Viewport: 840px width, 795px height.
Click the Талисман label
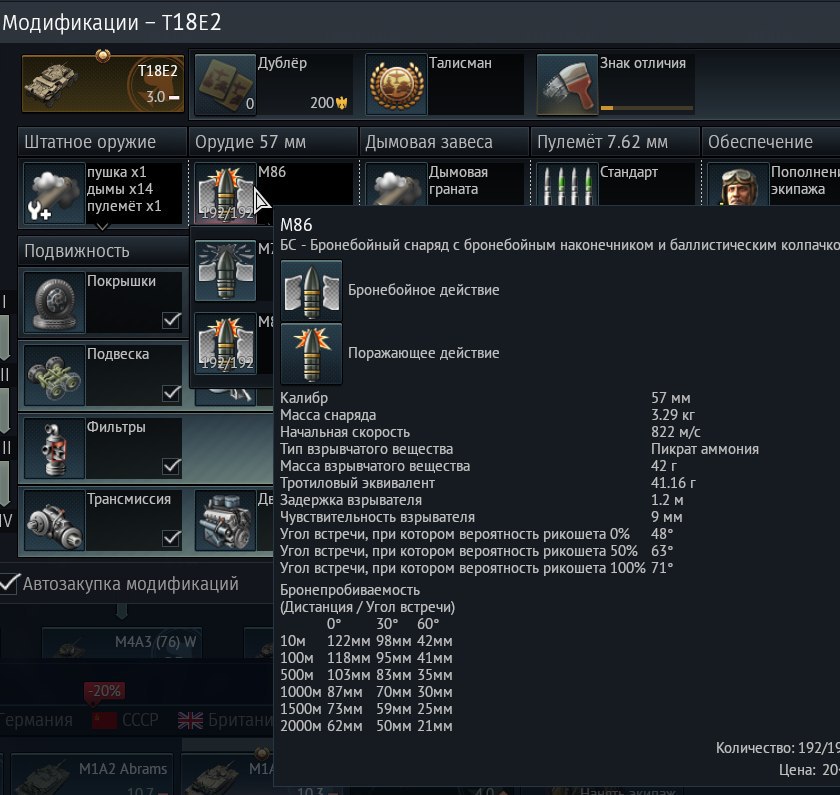(460, 63)
